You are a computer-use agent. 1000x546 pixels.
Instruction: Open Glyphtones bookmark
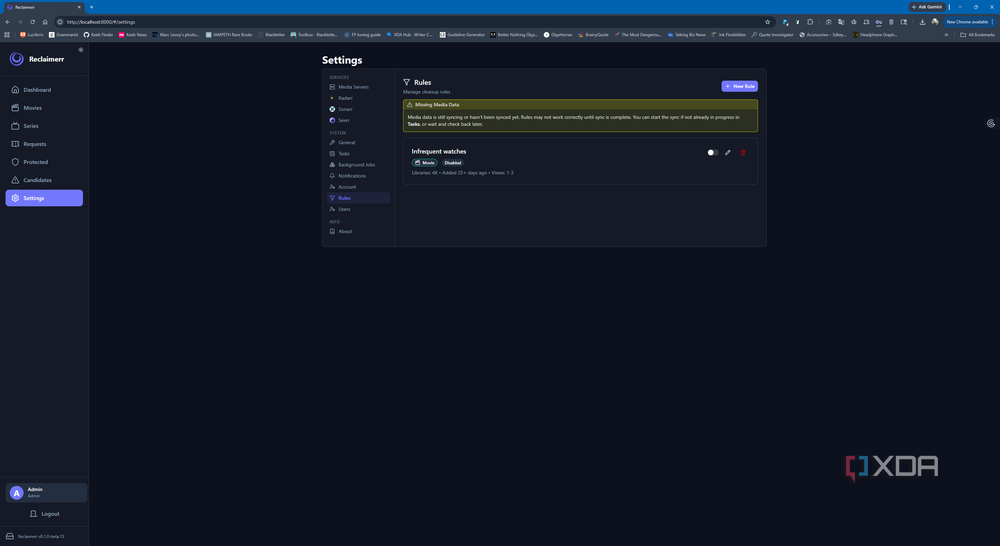pyautogui.click(x=558, y=34)
